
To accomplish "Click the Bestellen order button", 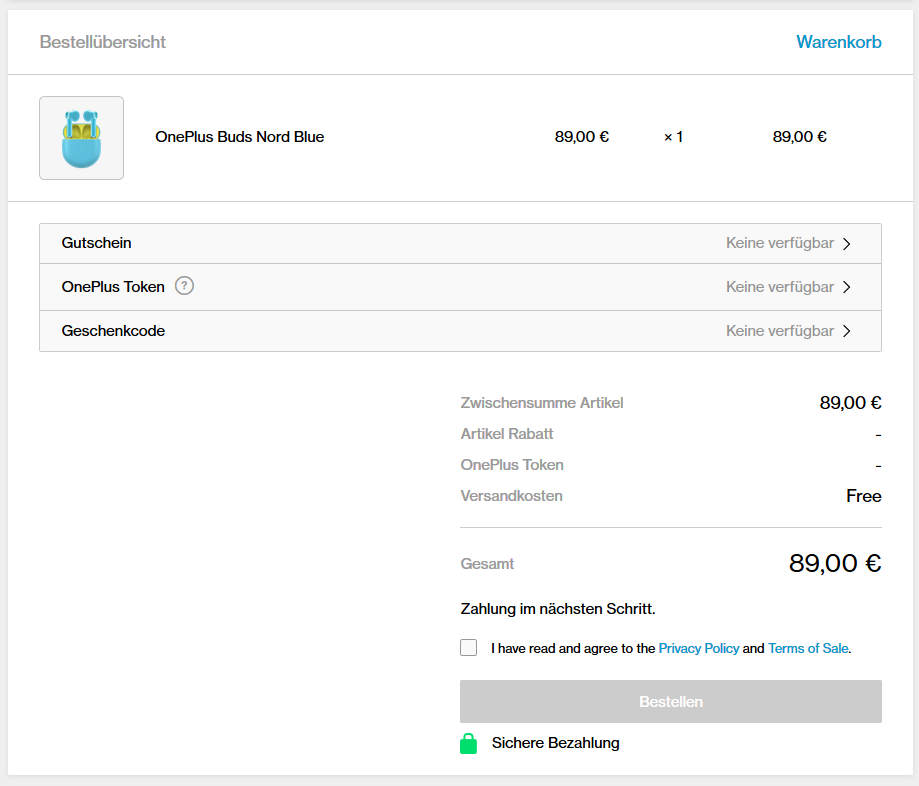I will pyautogui.click(x=670, y=702).
